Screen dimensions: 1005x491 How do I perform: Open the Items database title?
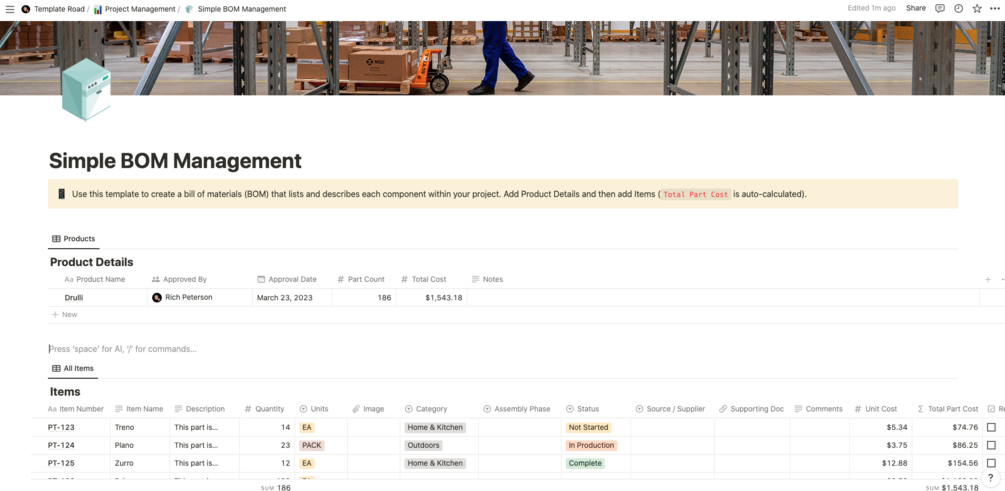65,392
